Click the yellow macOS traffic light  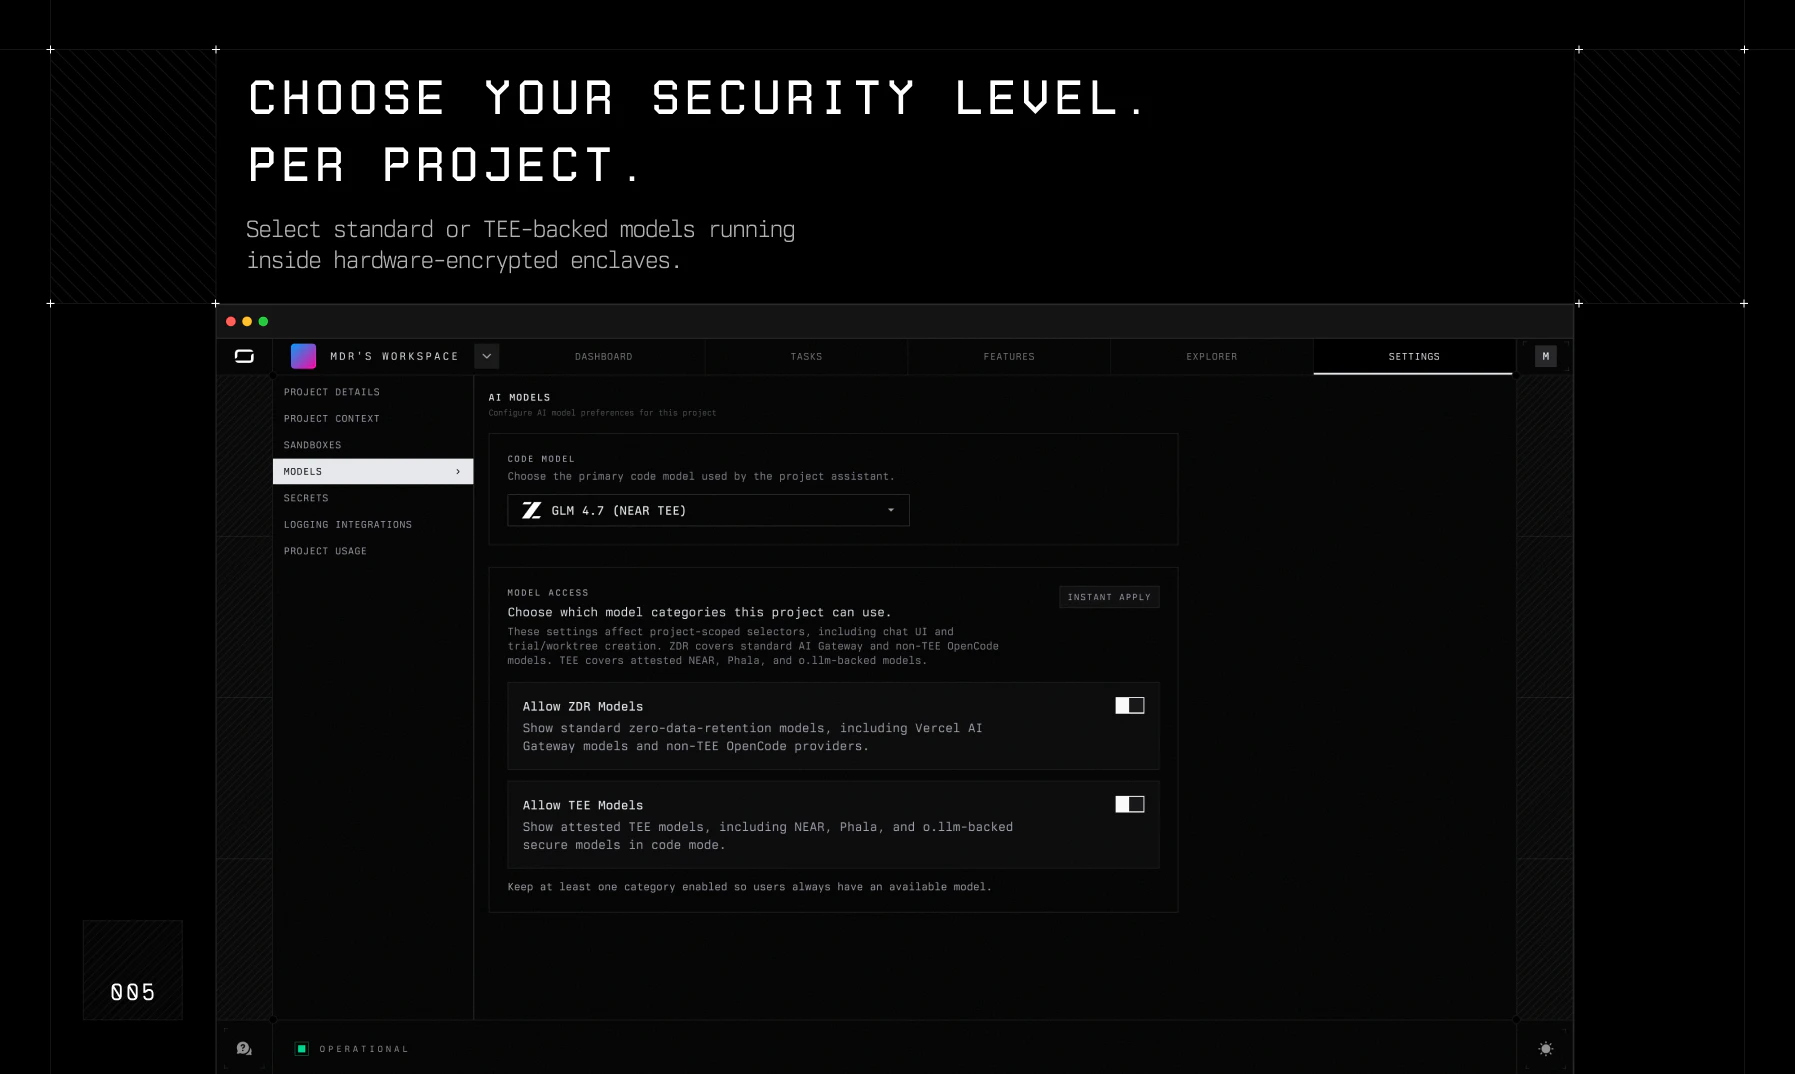point(246,321)
